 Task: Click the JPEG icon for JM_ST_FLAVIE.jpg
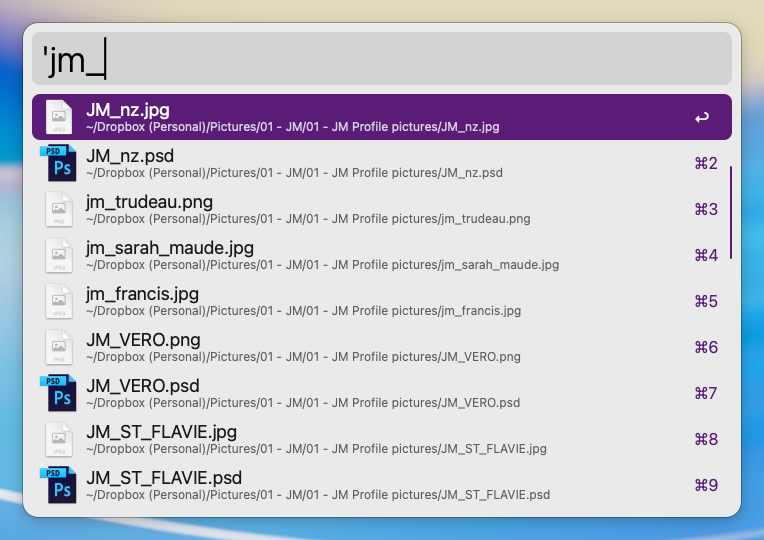[x=59, y=440]
